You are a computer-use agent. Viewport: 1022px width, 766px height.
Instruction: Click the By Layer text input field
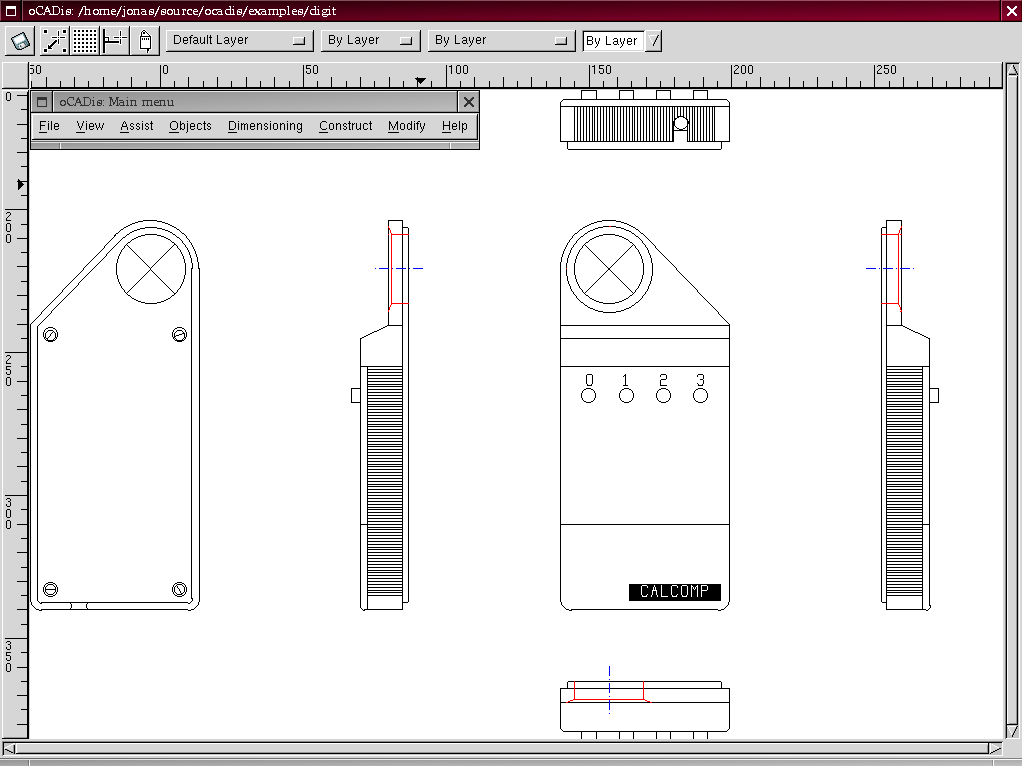click(x=613, y=41)
